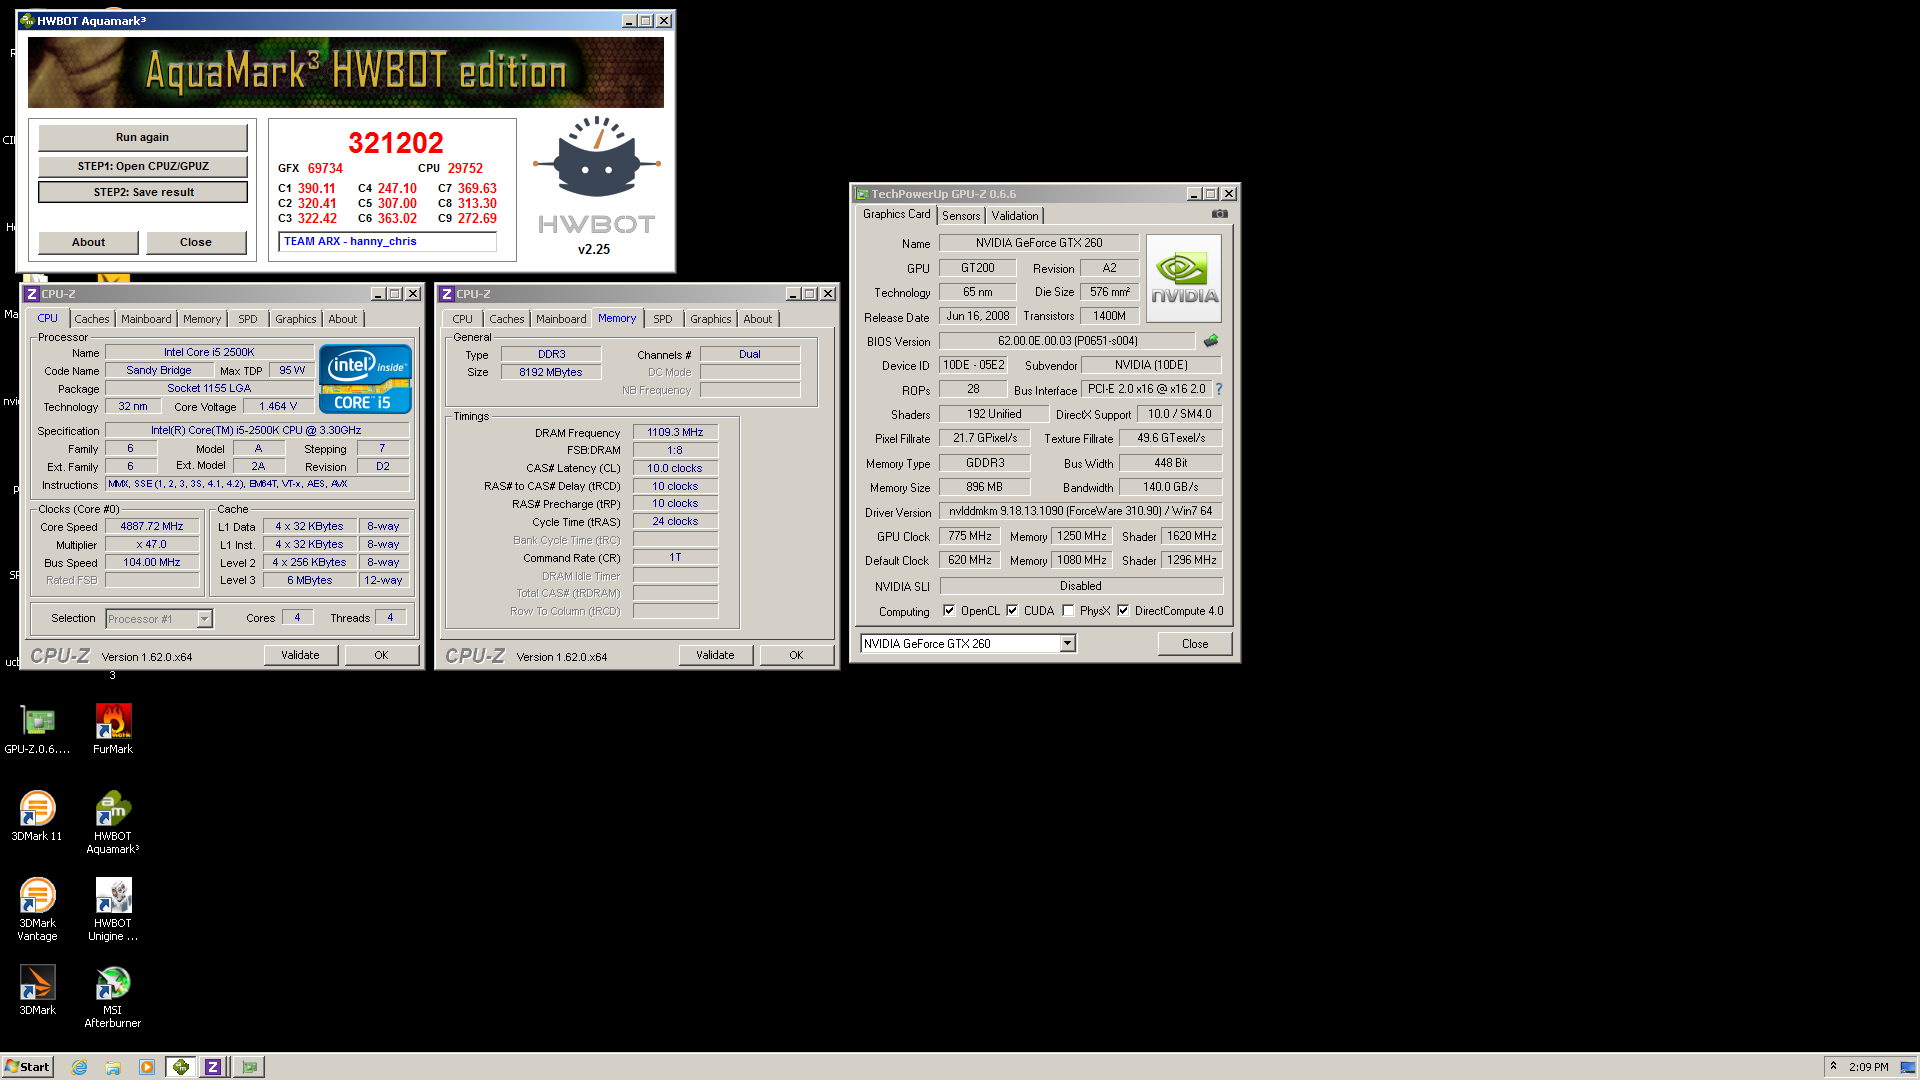Open the 3DMark desktop shortcut
The height and width of the screenshot is (1080, 1920).
37,990
